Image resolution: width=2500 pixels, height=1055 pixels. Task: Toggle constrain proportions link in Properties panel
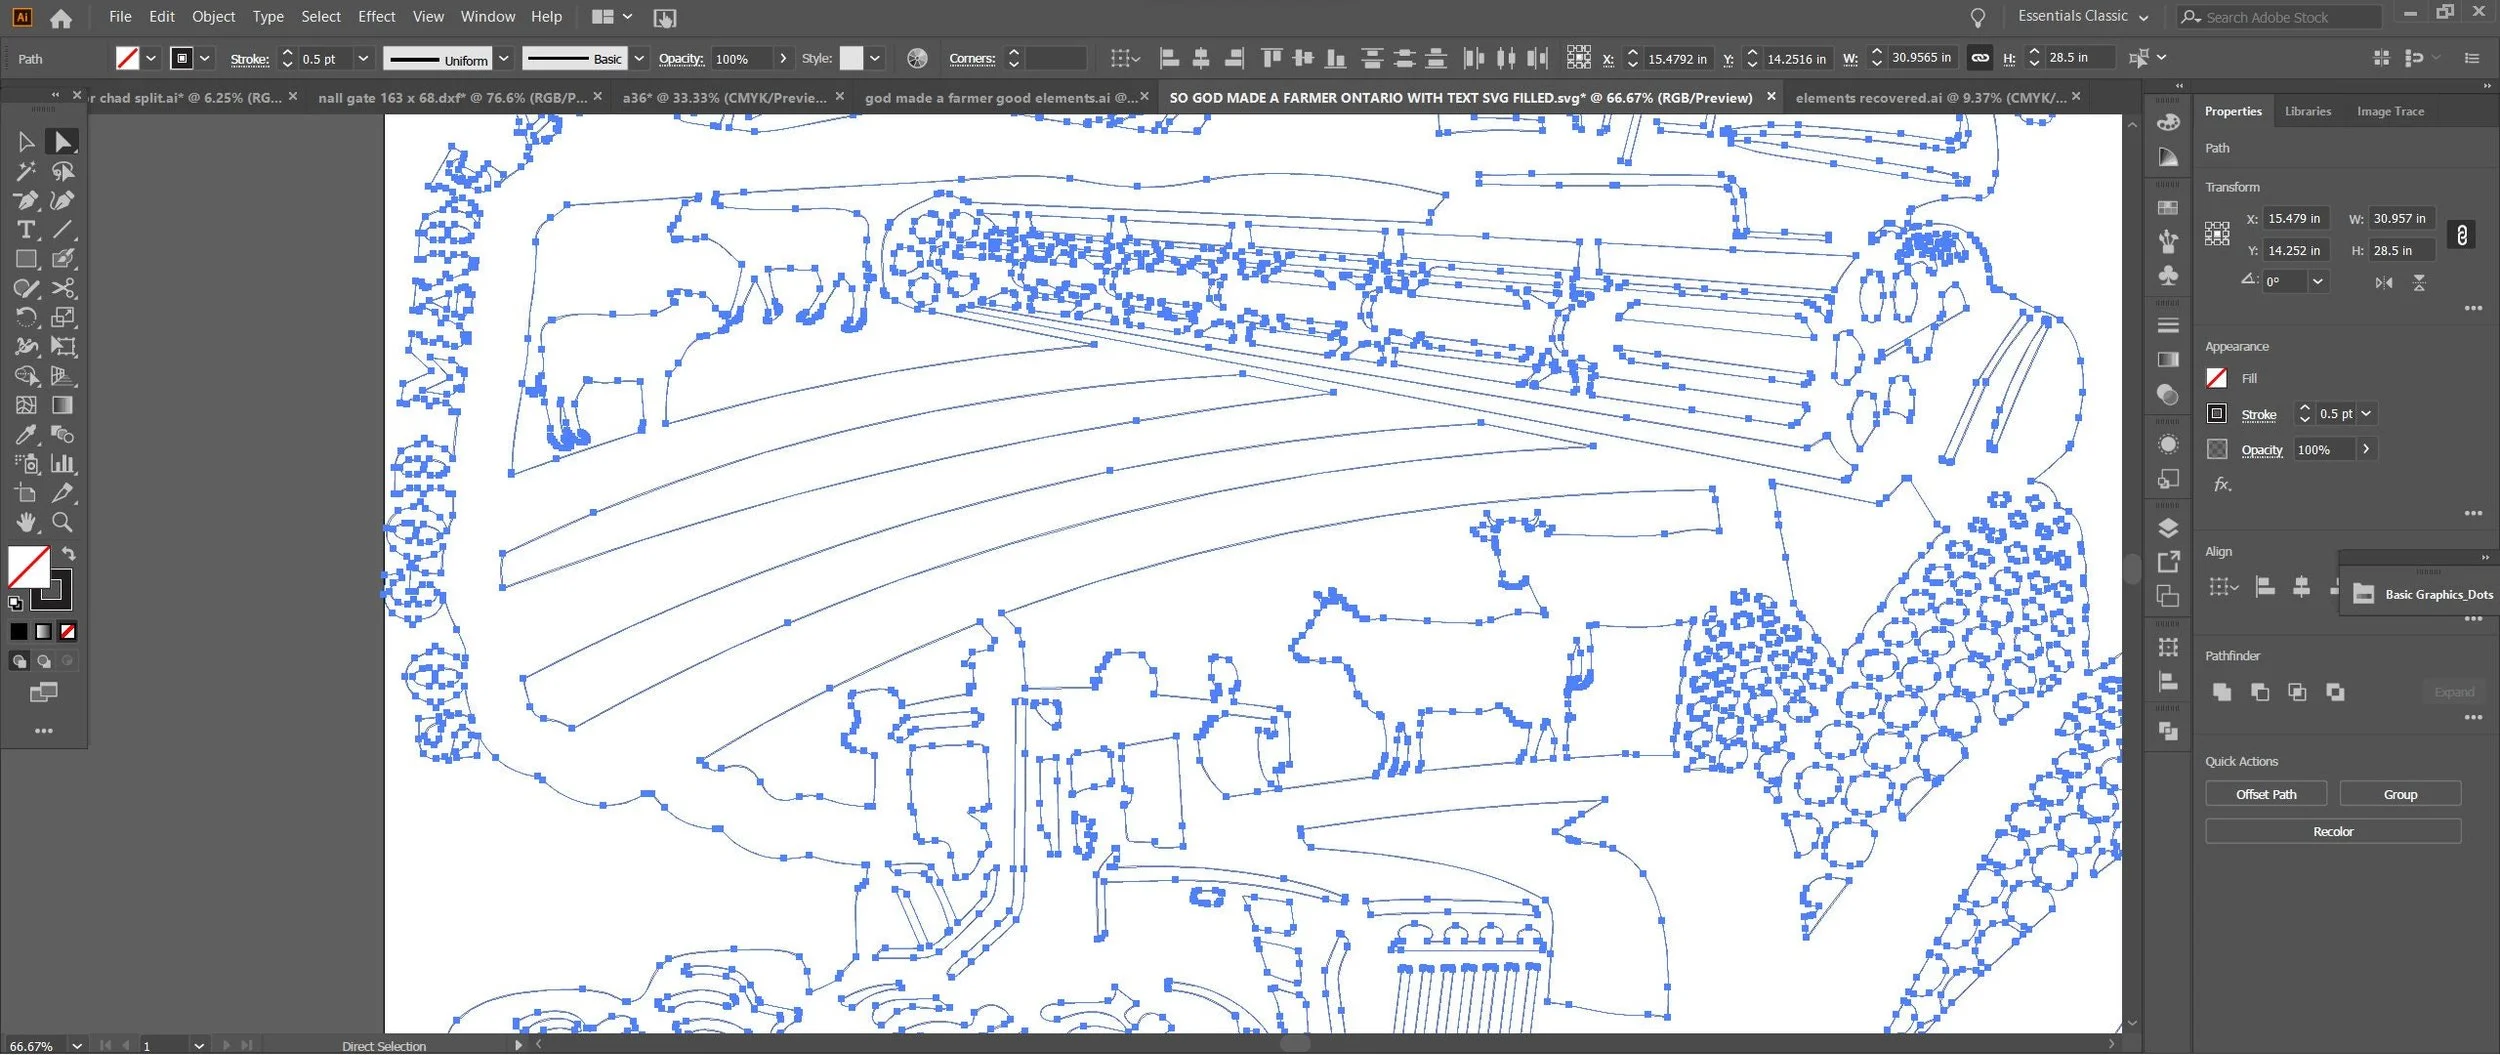point(2462,235)
